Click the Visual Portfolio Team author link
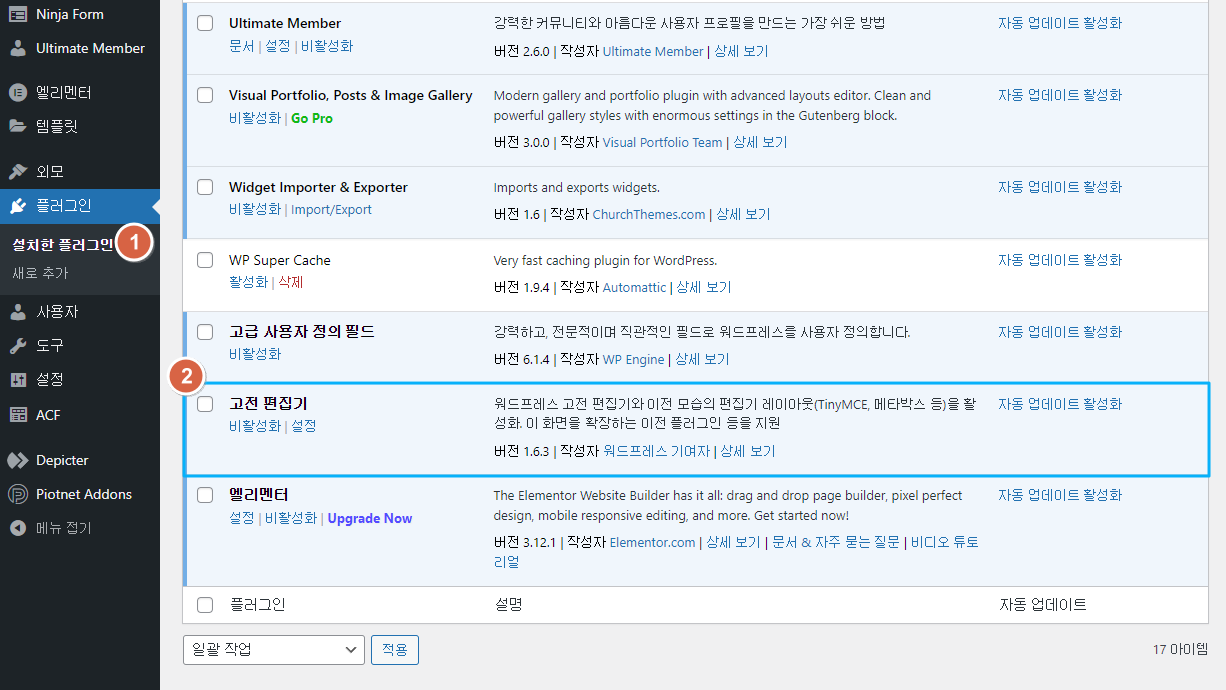Image resolution: width=1226 pixels, height=690 pixels. pyautogui.click(x=662, y=142)
